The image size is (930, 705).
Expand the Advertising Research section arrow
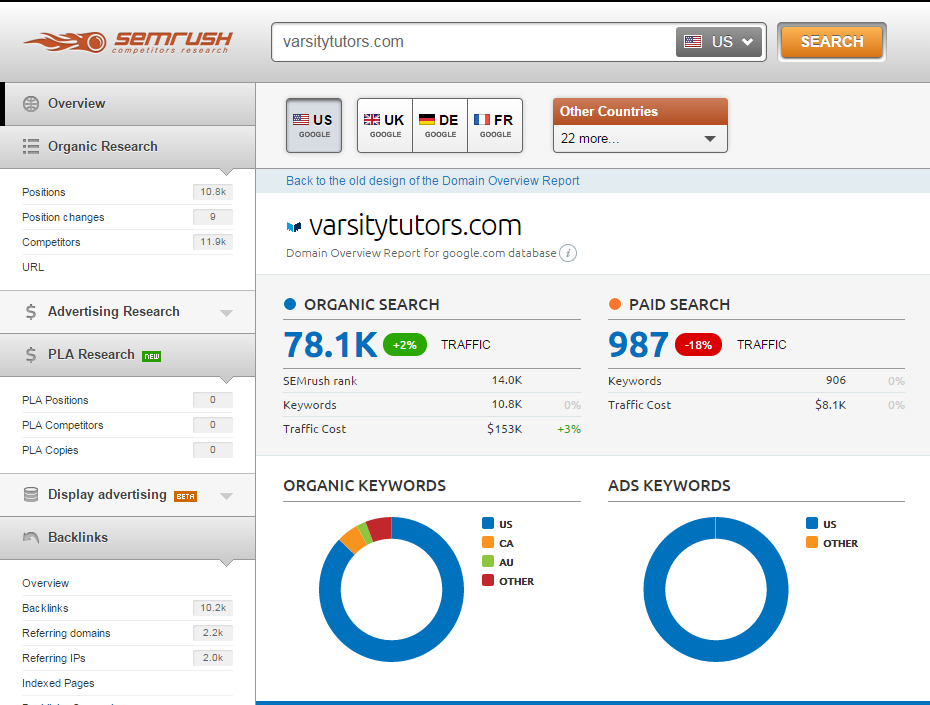click(x=226, y=313)
